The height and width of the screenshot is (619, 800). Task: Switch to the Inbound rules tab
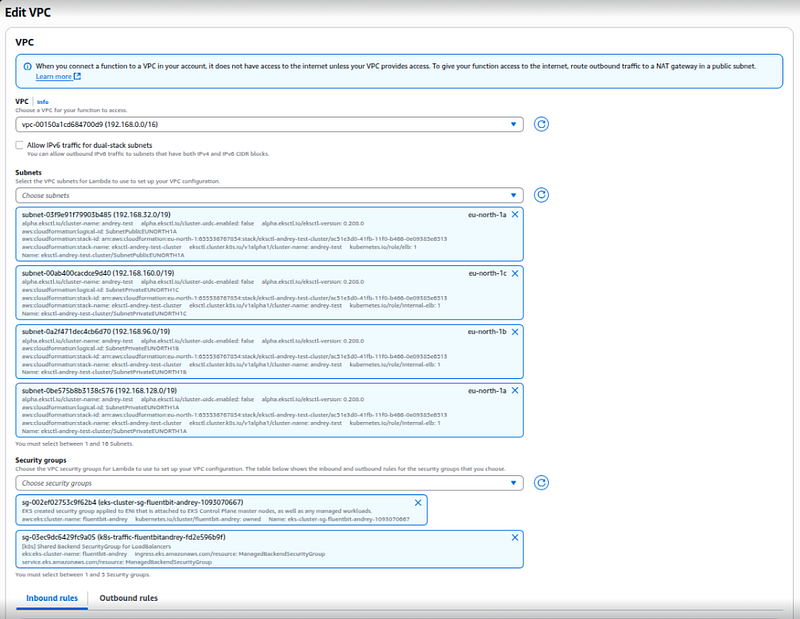coord(52,598)
